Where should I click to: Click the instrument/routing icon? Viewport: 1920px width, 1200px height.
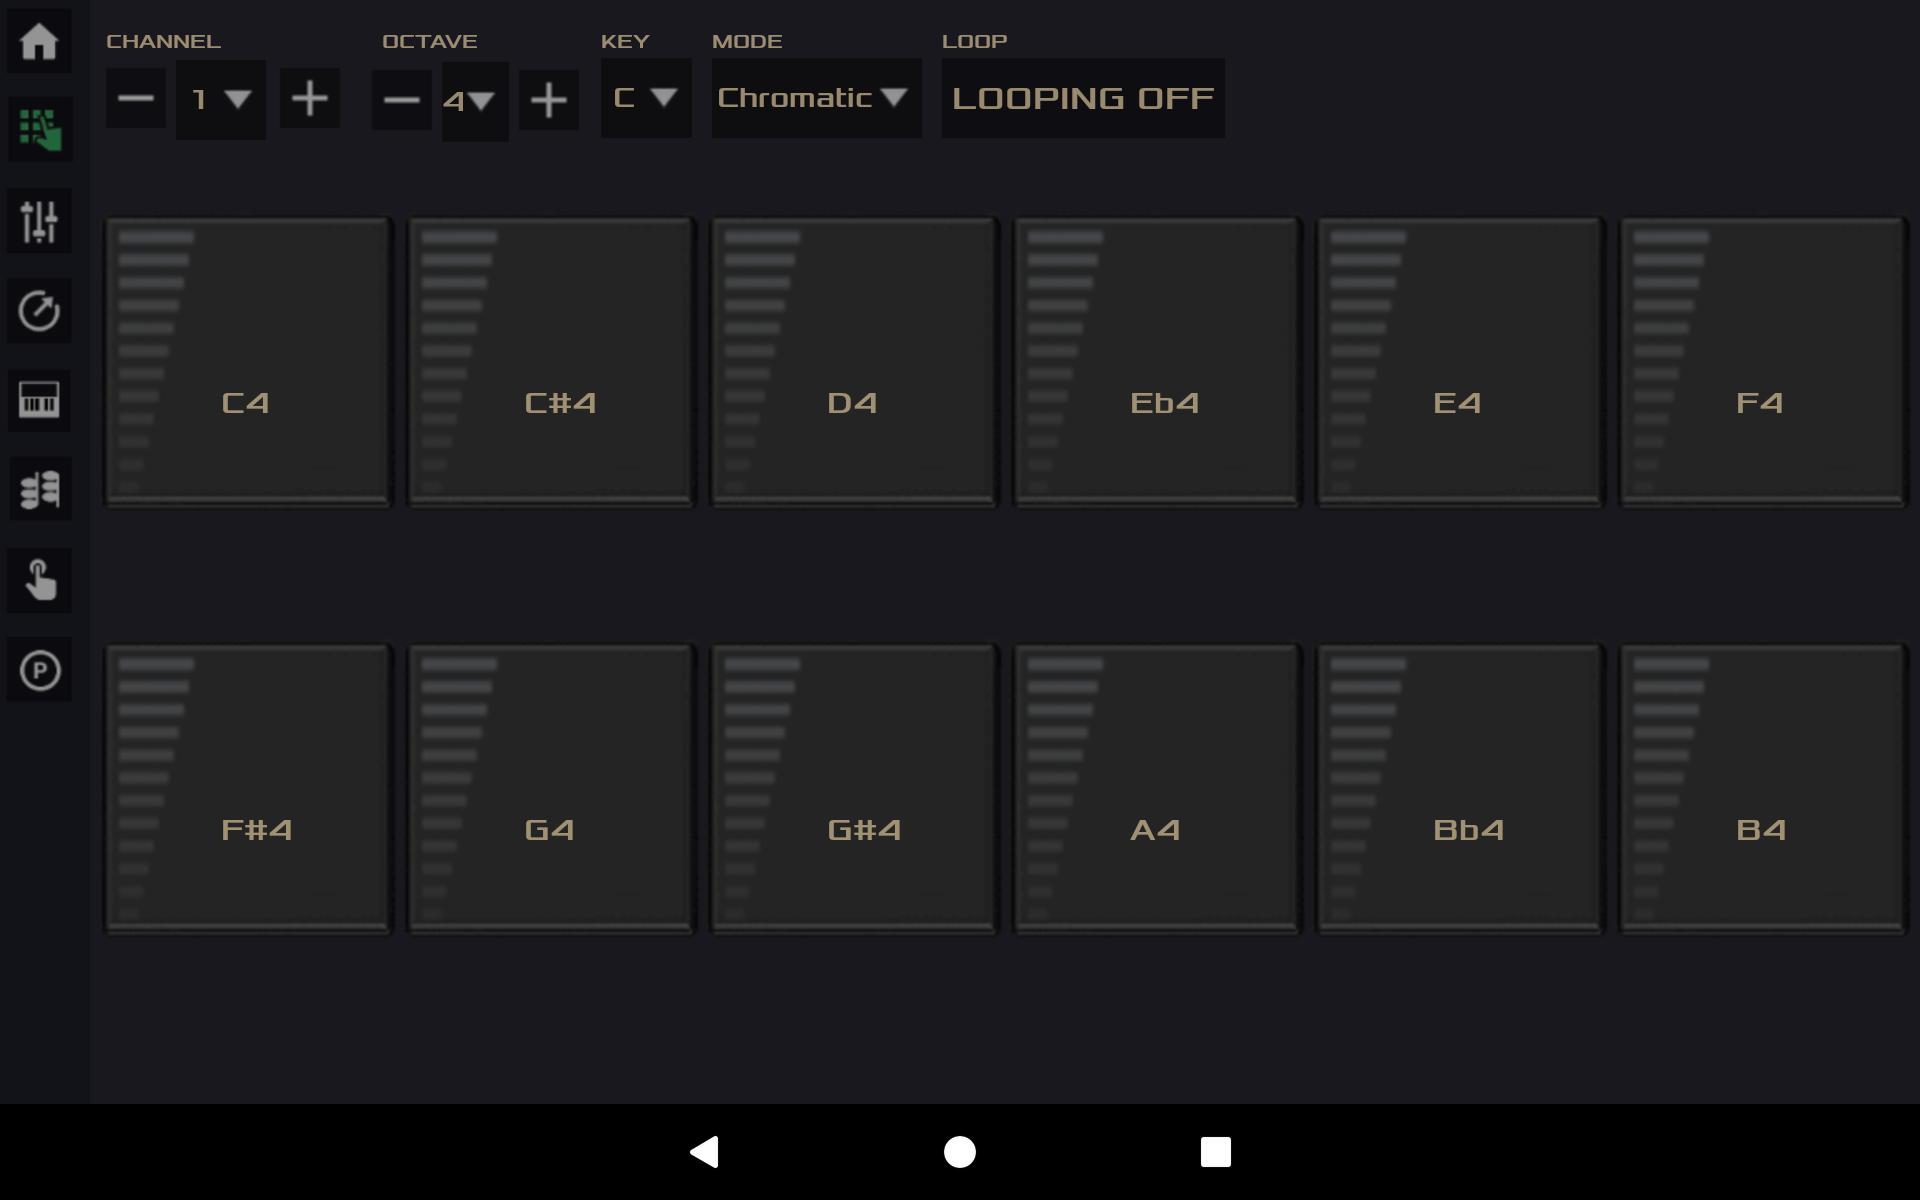coord(39,491)
